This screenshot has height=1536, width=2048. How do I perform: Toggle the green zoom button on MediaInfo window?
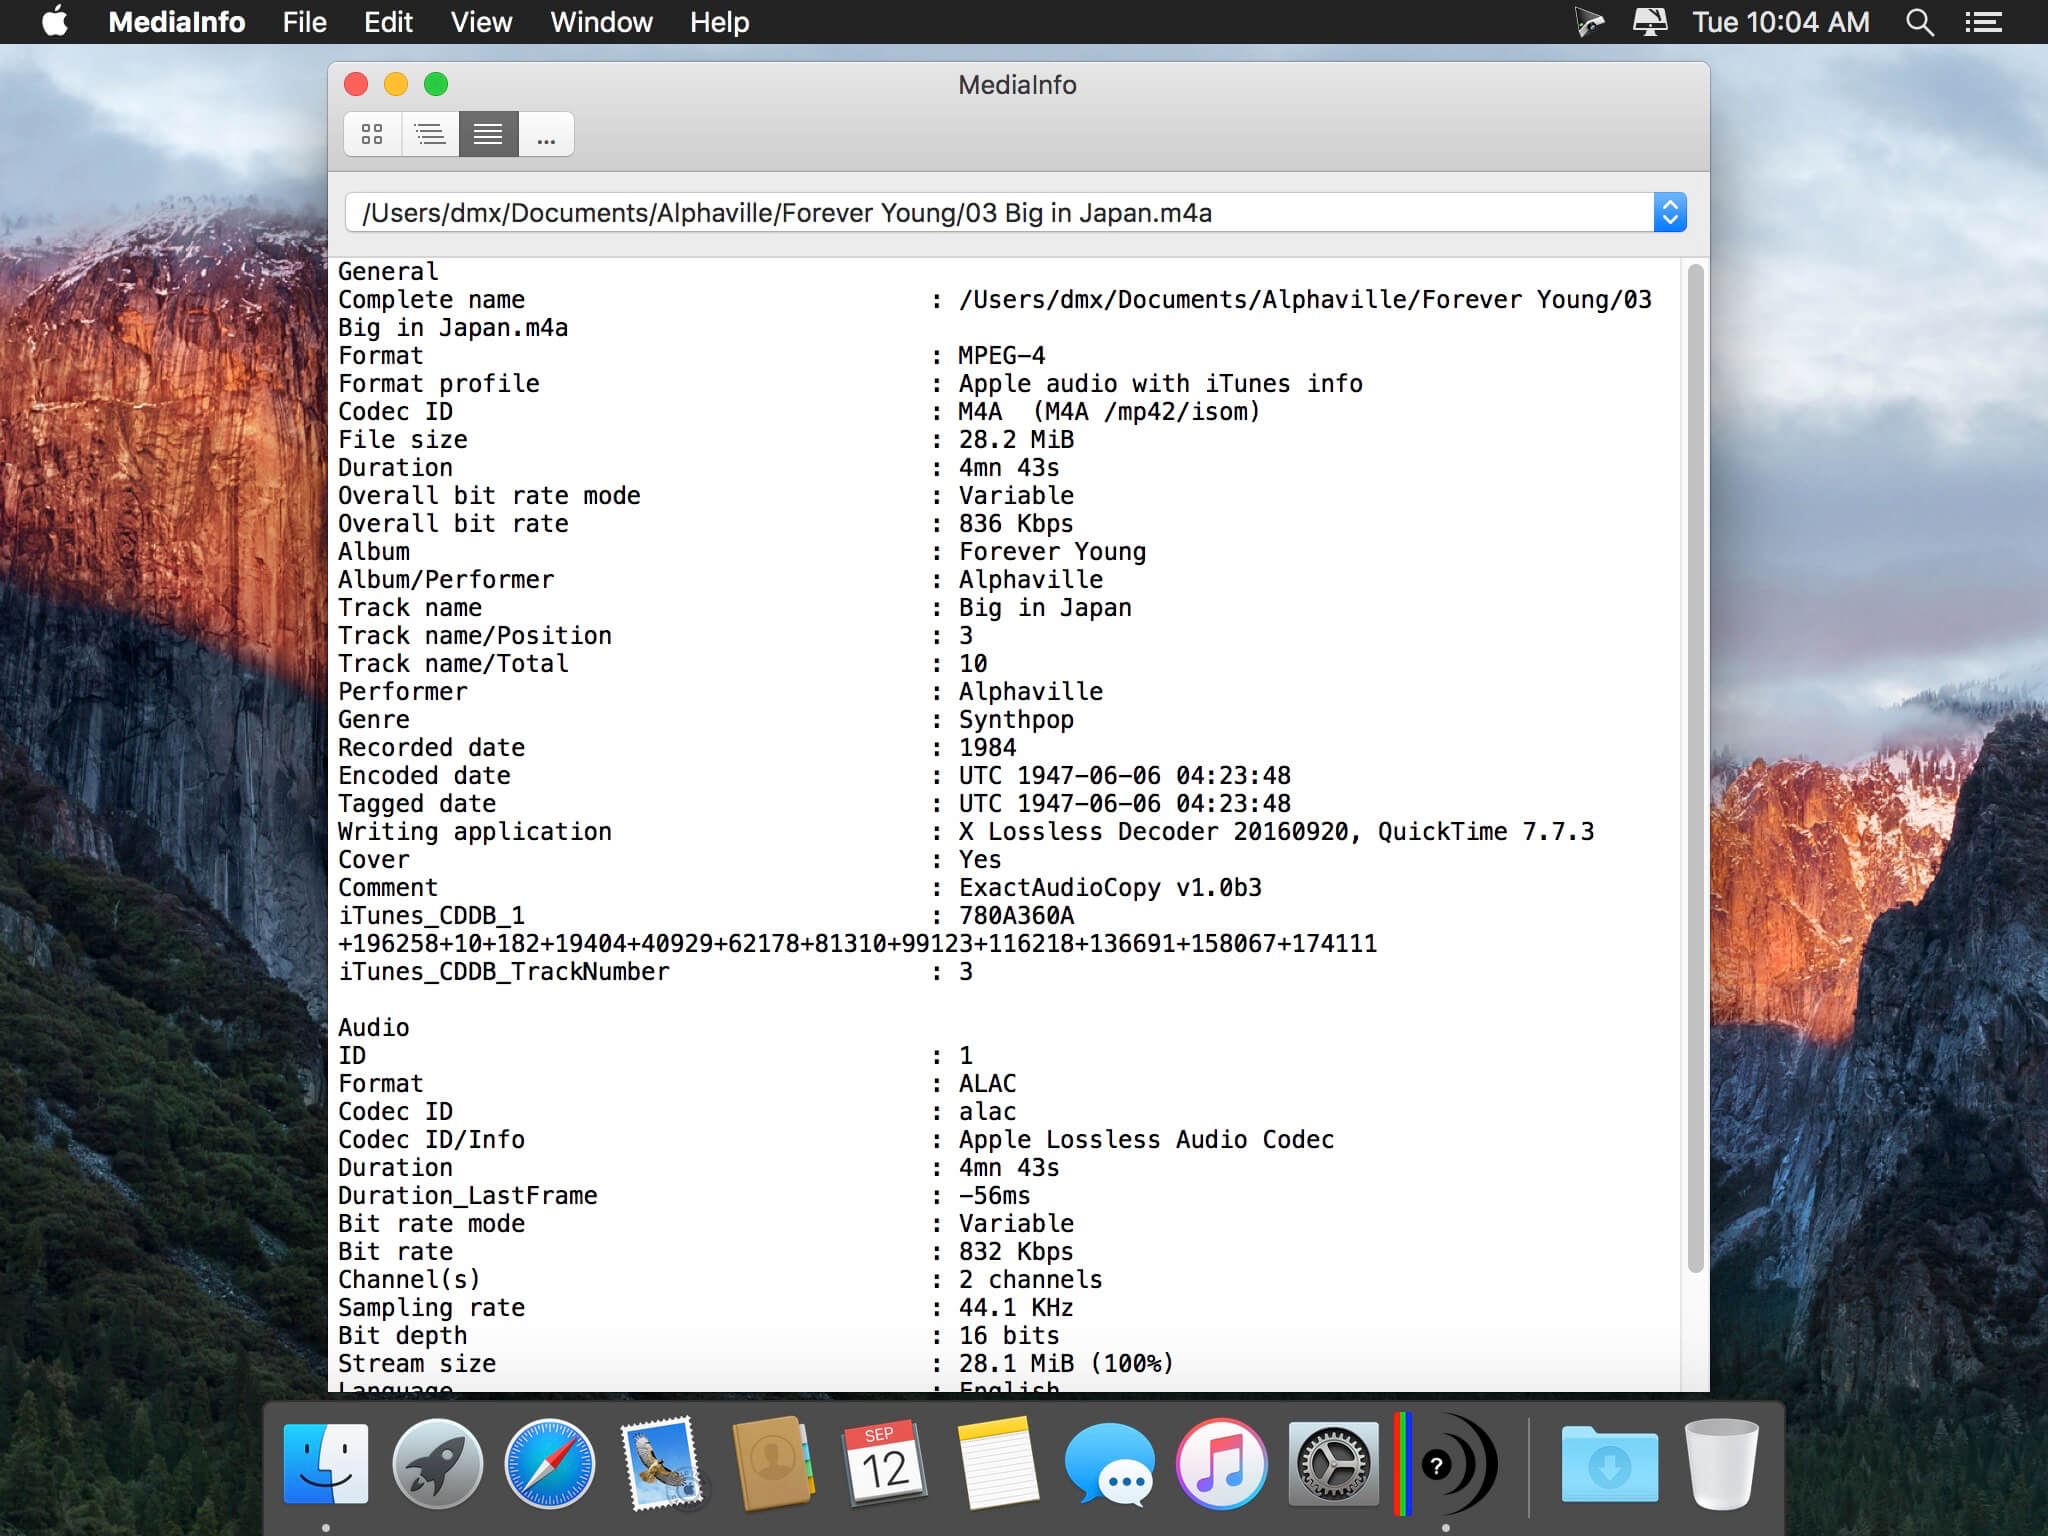(434, 86)
